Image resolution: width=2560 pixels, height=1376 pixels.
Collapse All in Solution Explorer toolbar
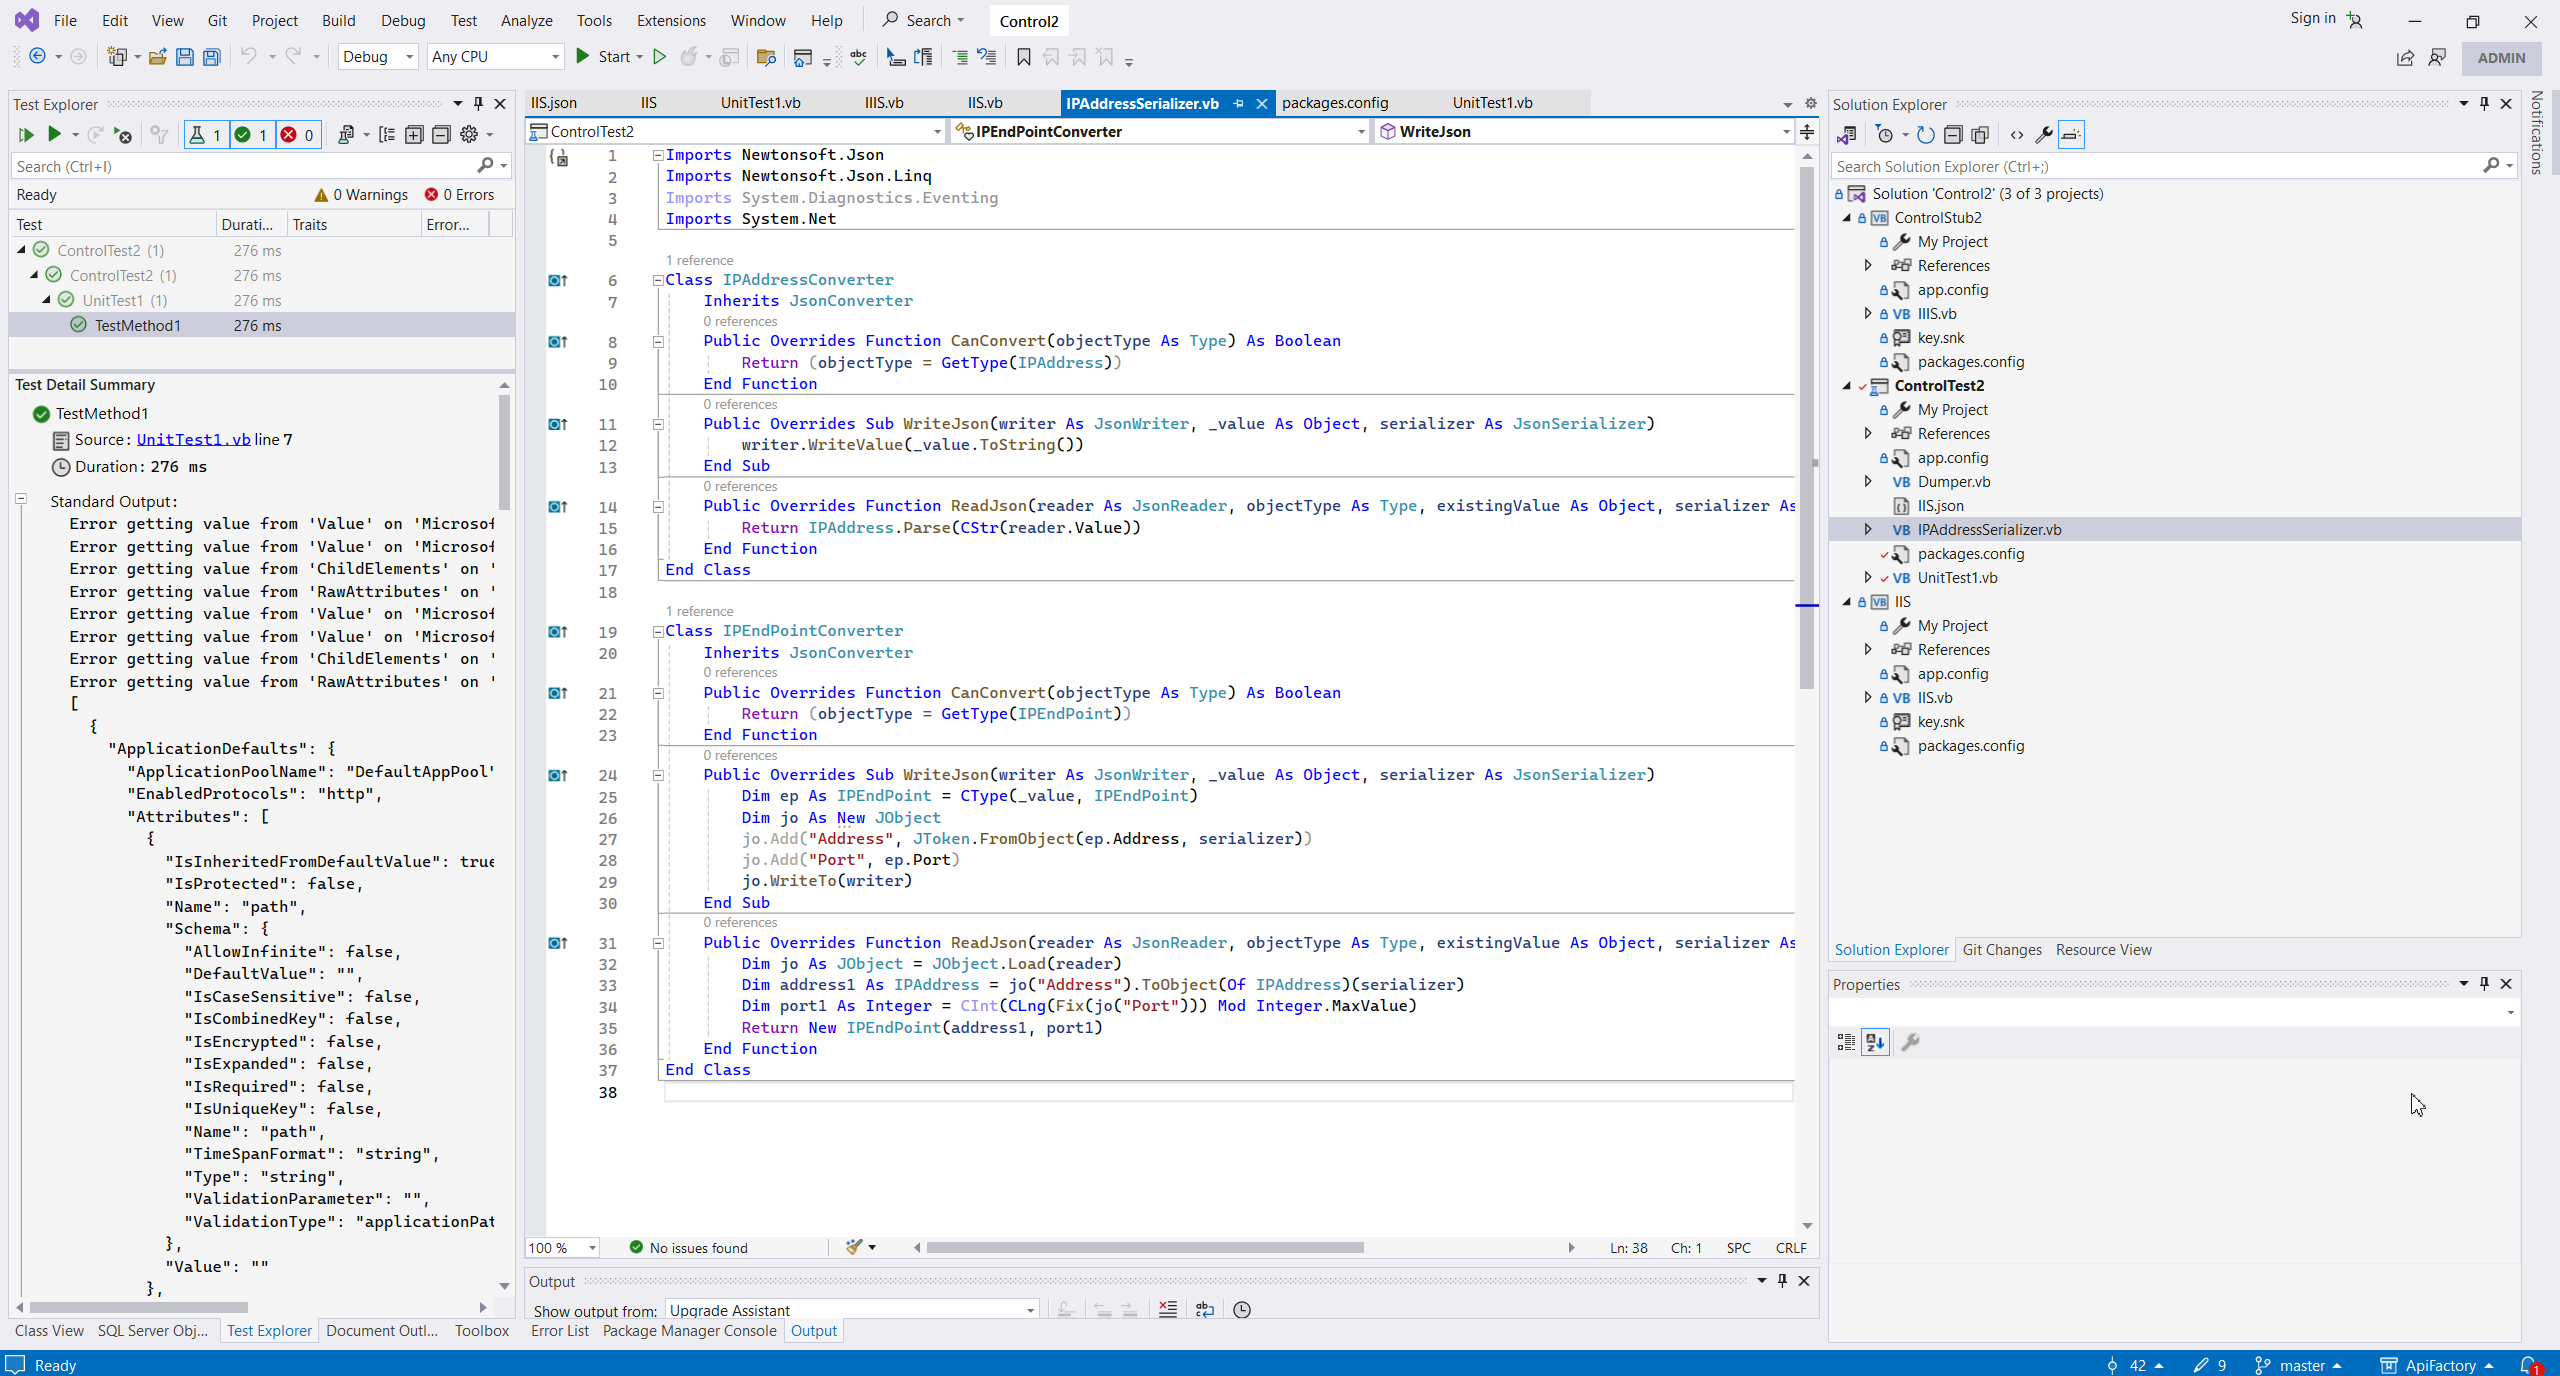tap(1952, 134)
